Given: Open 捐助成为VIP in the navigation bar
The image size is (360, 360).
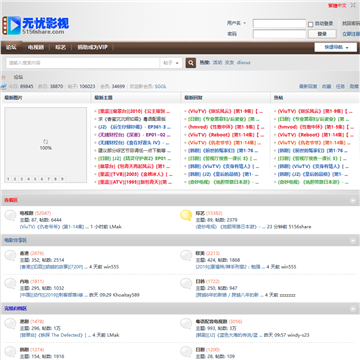Looking at the screenshot, I should pos(92,47).
